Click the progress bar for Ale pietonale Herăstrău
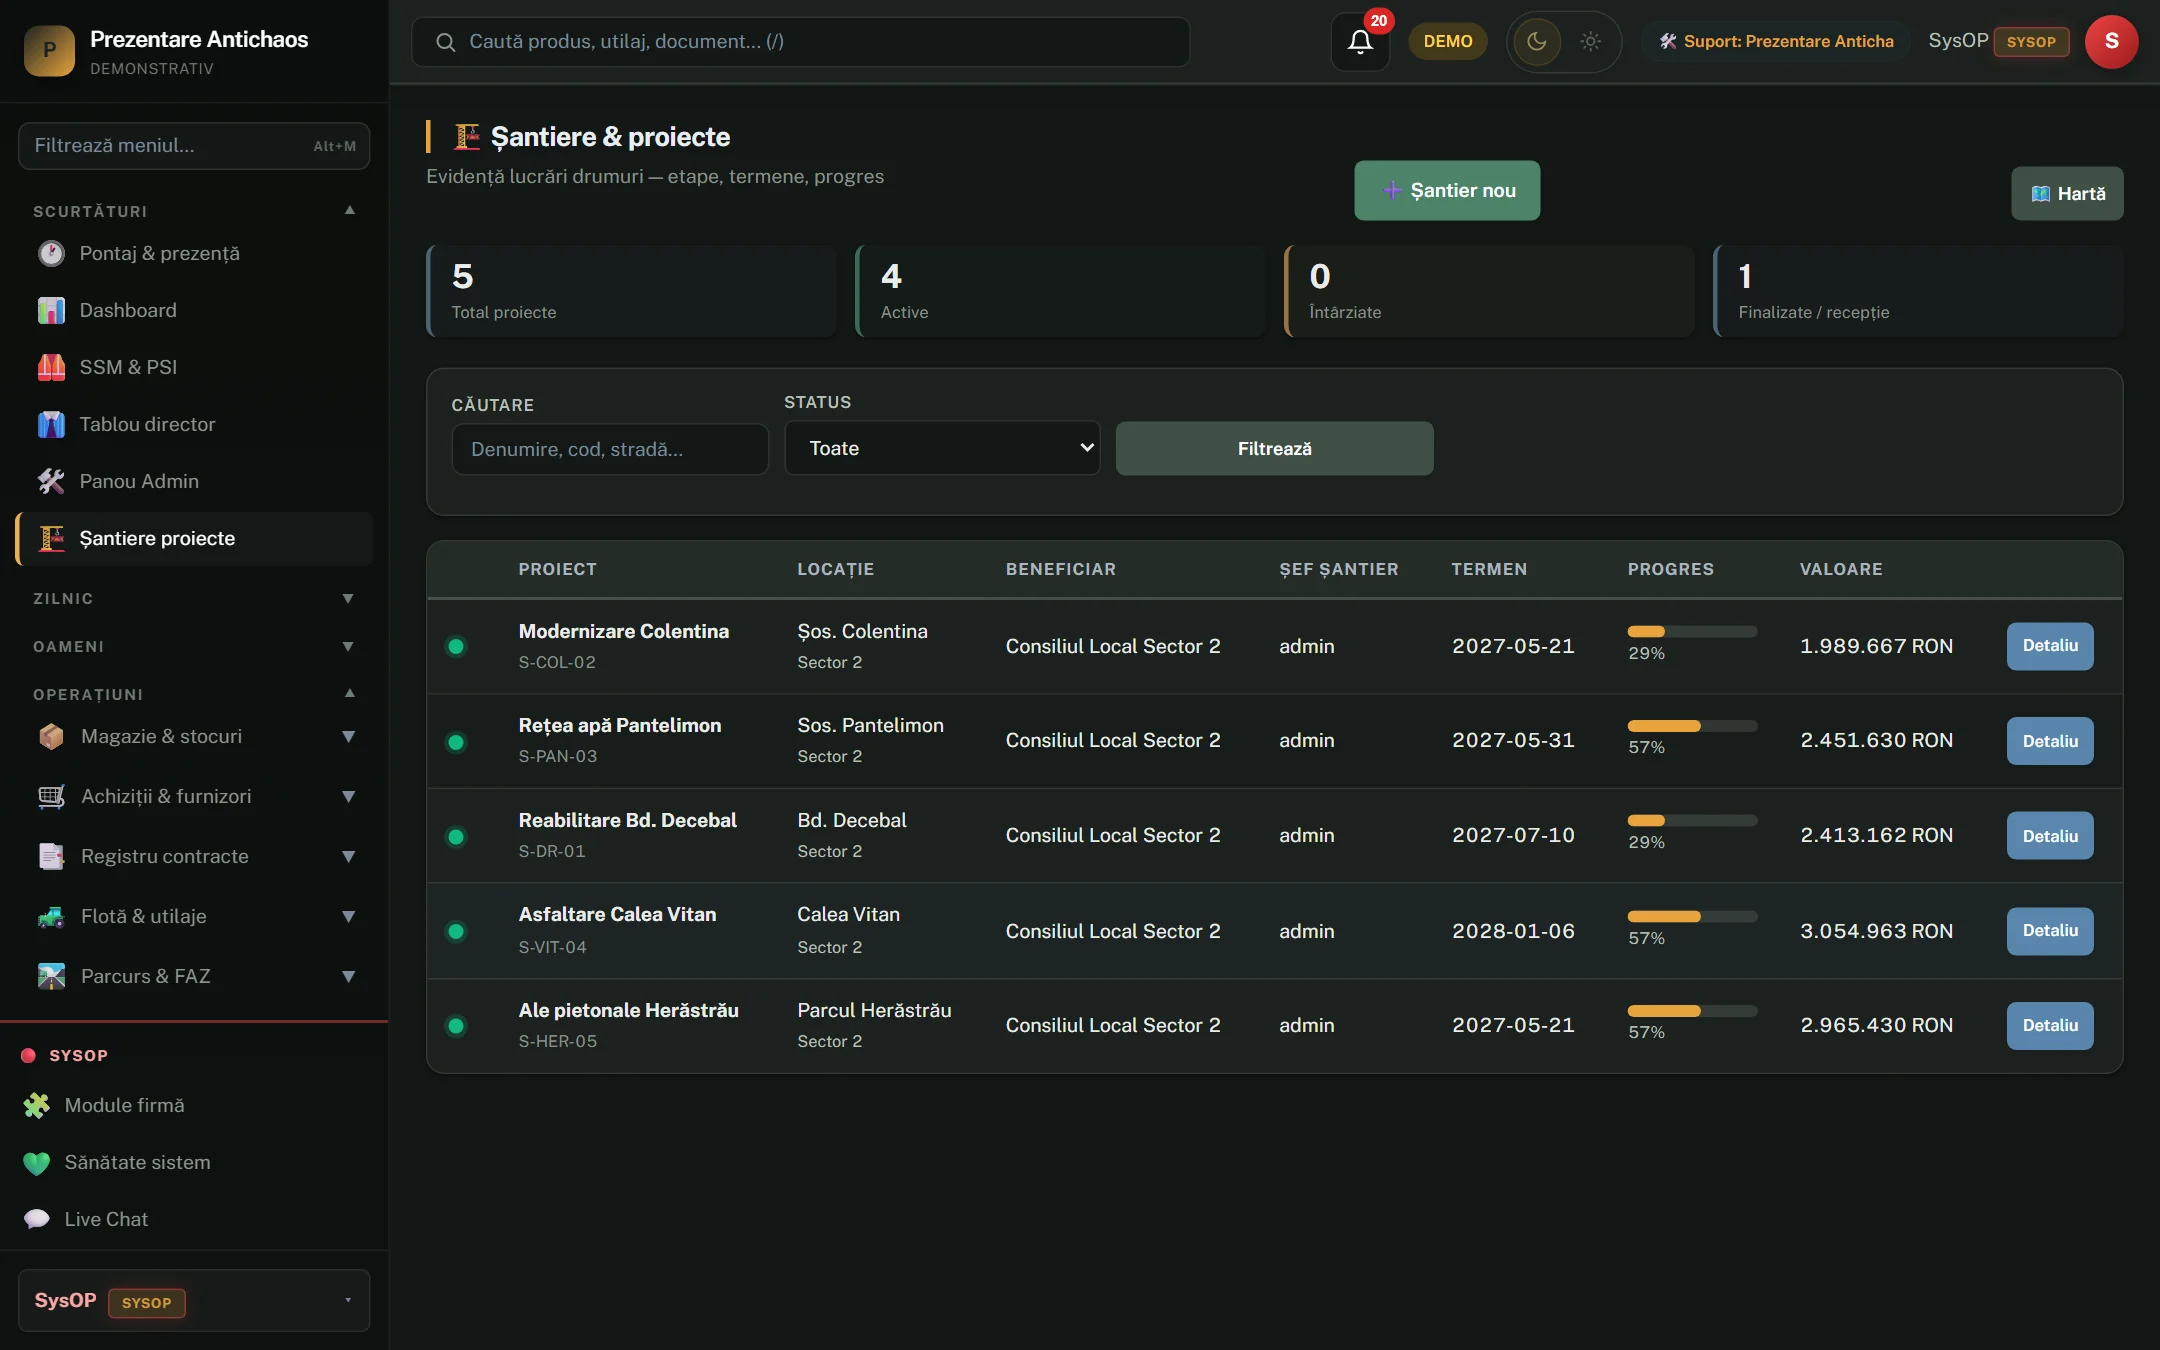The image size is (2160, 1350). 1692,1011
